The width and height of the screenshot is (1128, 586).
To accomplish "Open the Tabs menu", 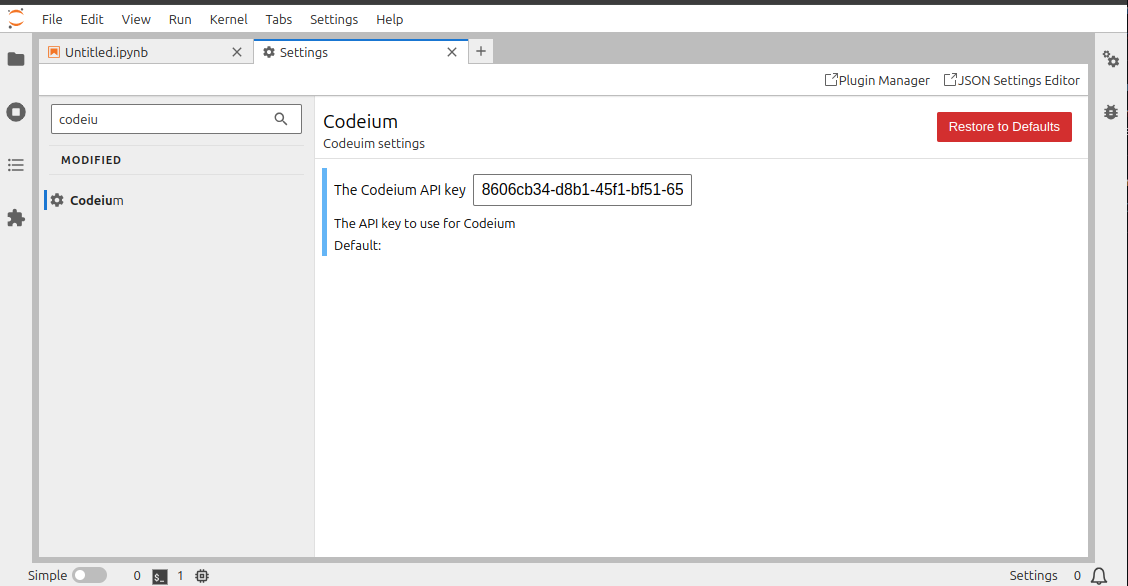I will [x=278, y=19].
